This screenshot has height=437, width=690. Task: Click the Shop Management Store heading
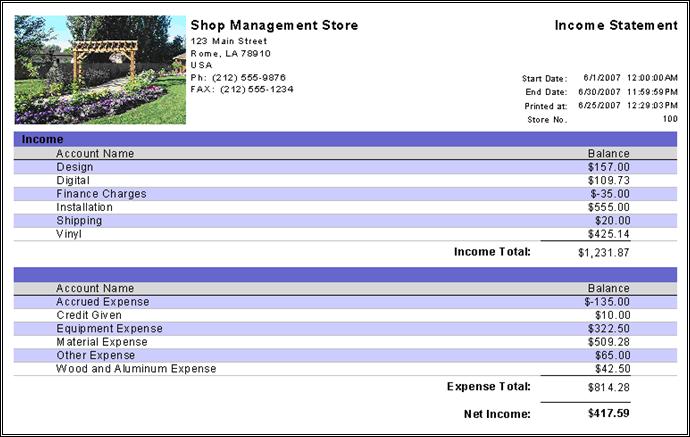[x=274, y=26]
